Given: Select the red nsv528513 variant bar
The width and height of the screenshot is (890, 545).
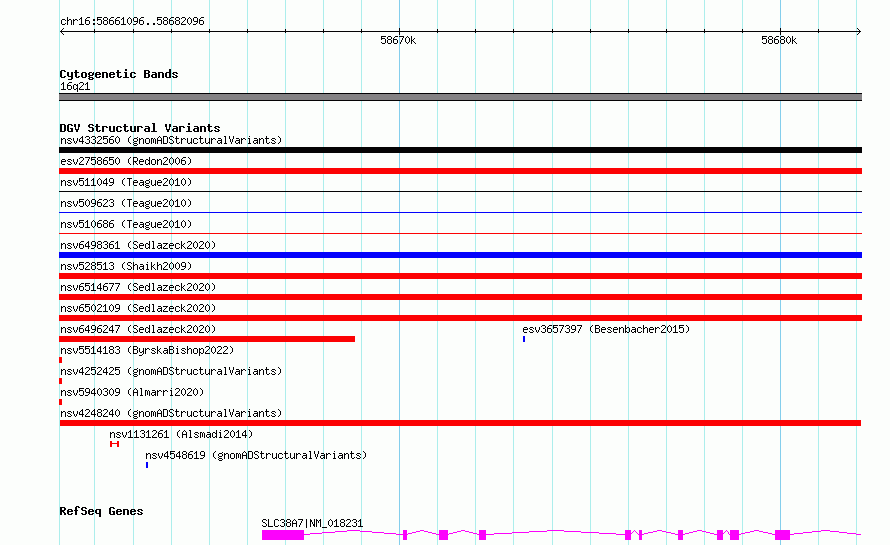Looking at the screenshot, I should pos(460,276).
